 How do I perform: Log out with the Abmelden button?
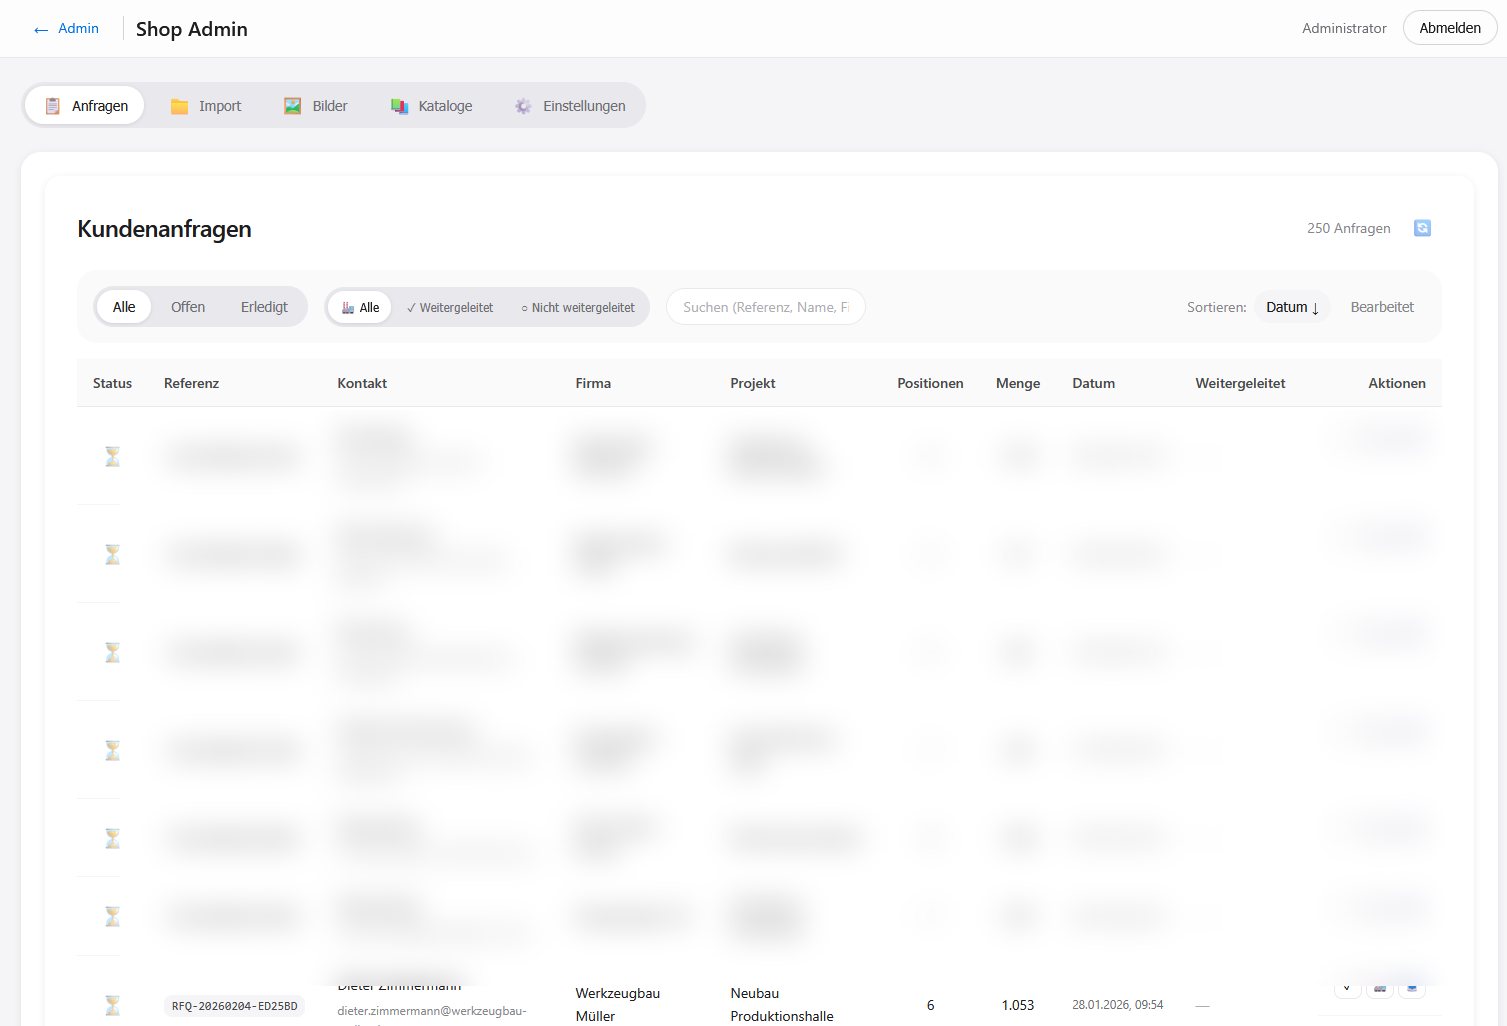[1449, 28]
